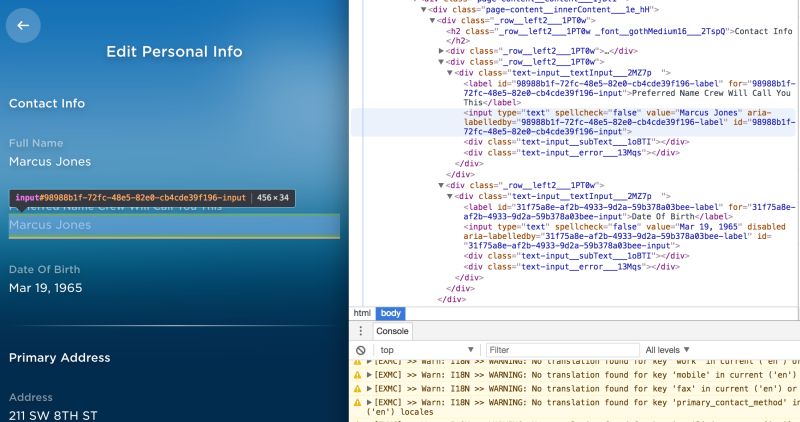The image size is (800, 422).
Task: Go back using the arrow button
Action: [23, 26]
